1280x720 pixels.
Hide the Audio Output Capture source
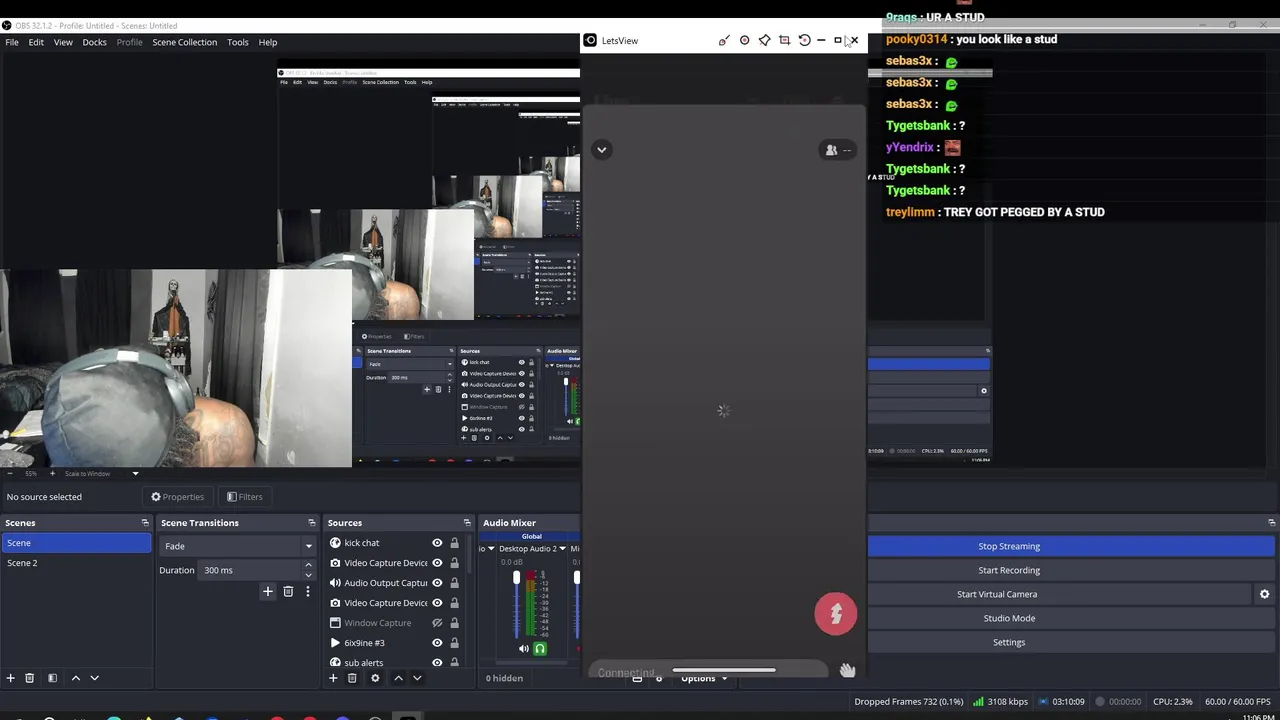(437, 583)
